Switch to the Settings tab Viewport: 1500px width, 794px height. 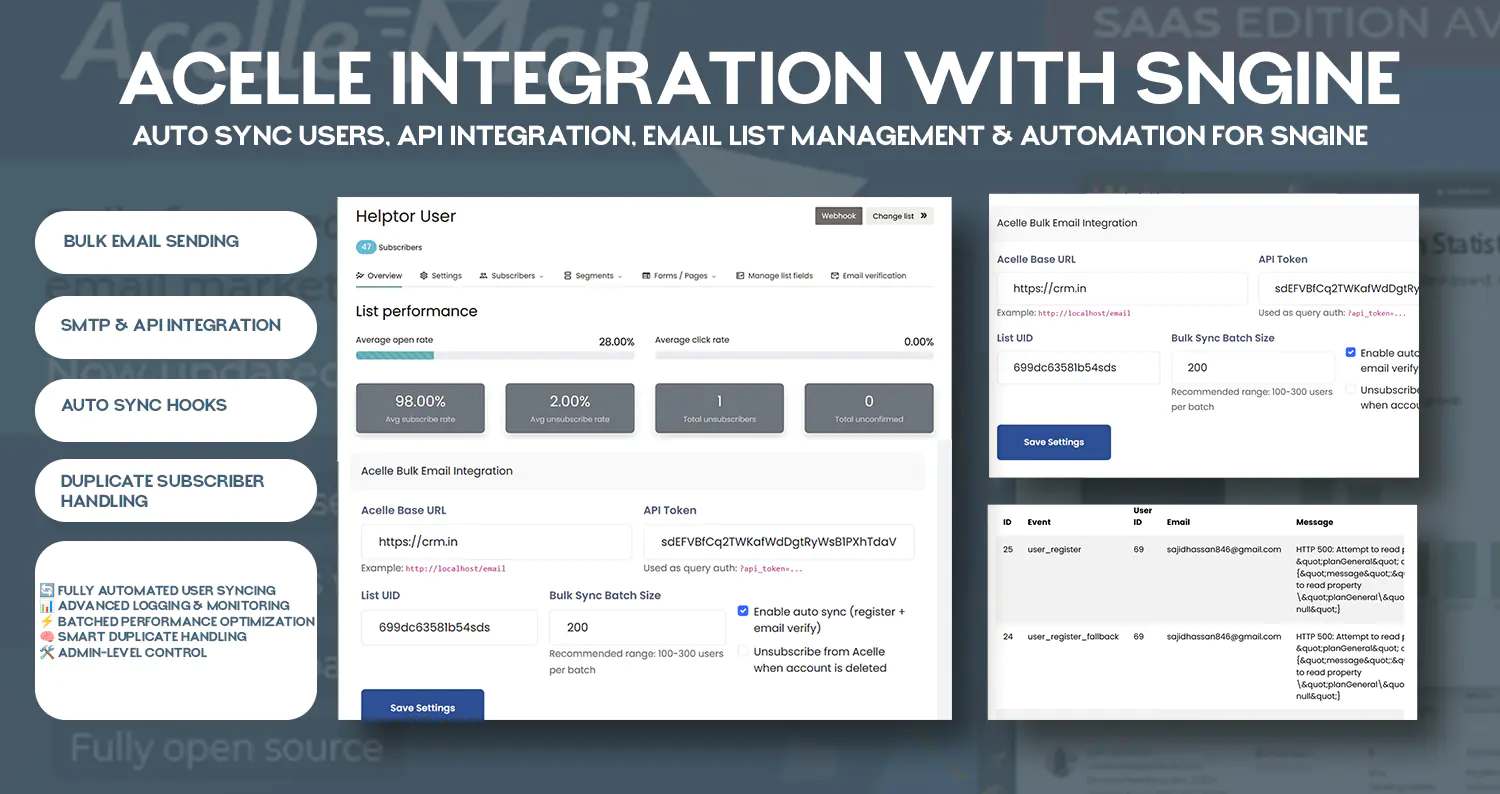point(441,276)
